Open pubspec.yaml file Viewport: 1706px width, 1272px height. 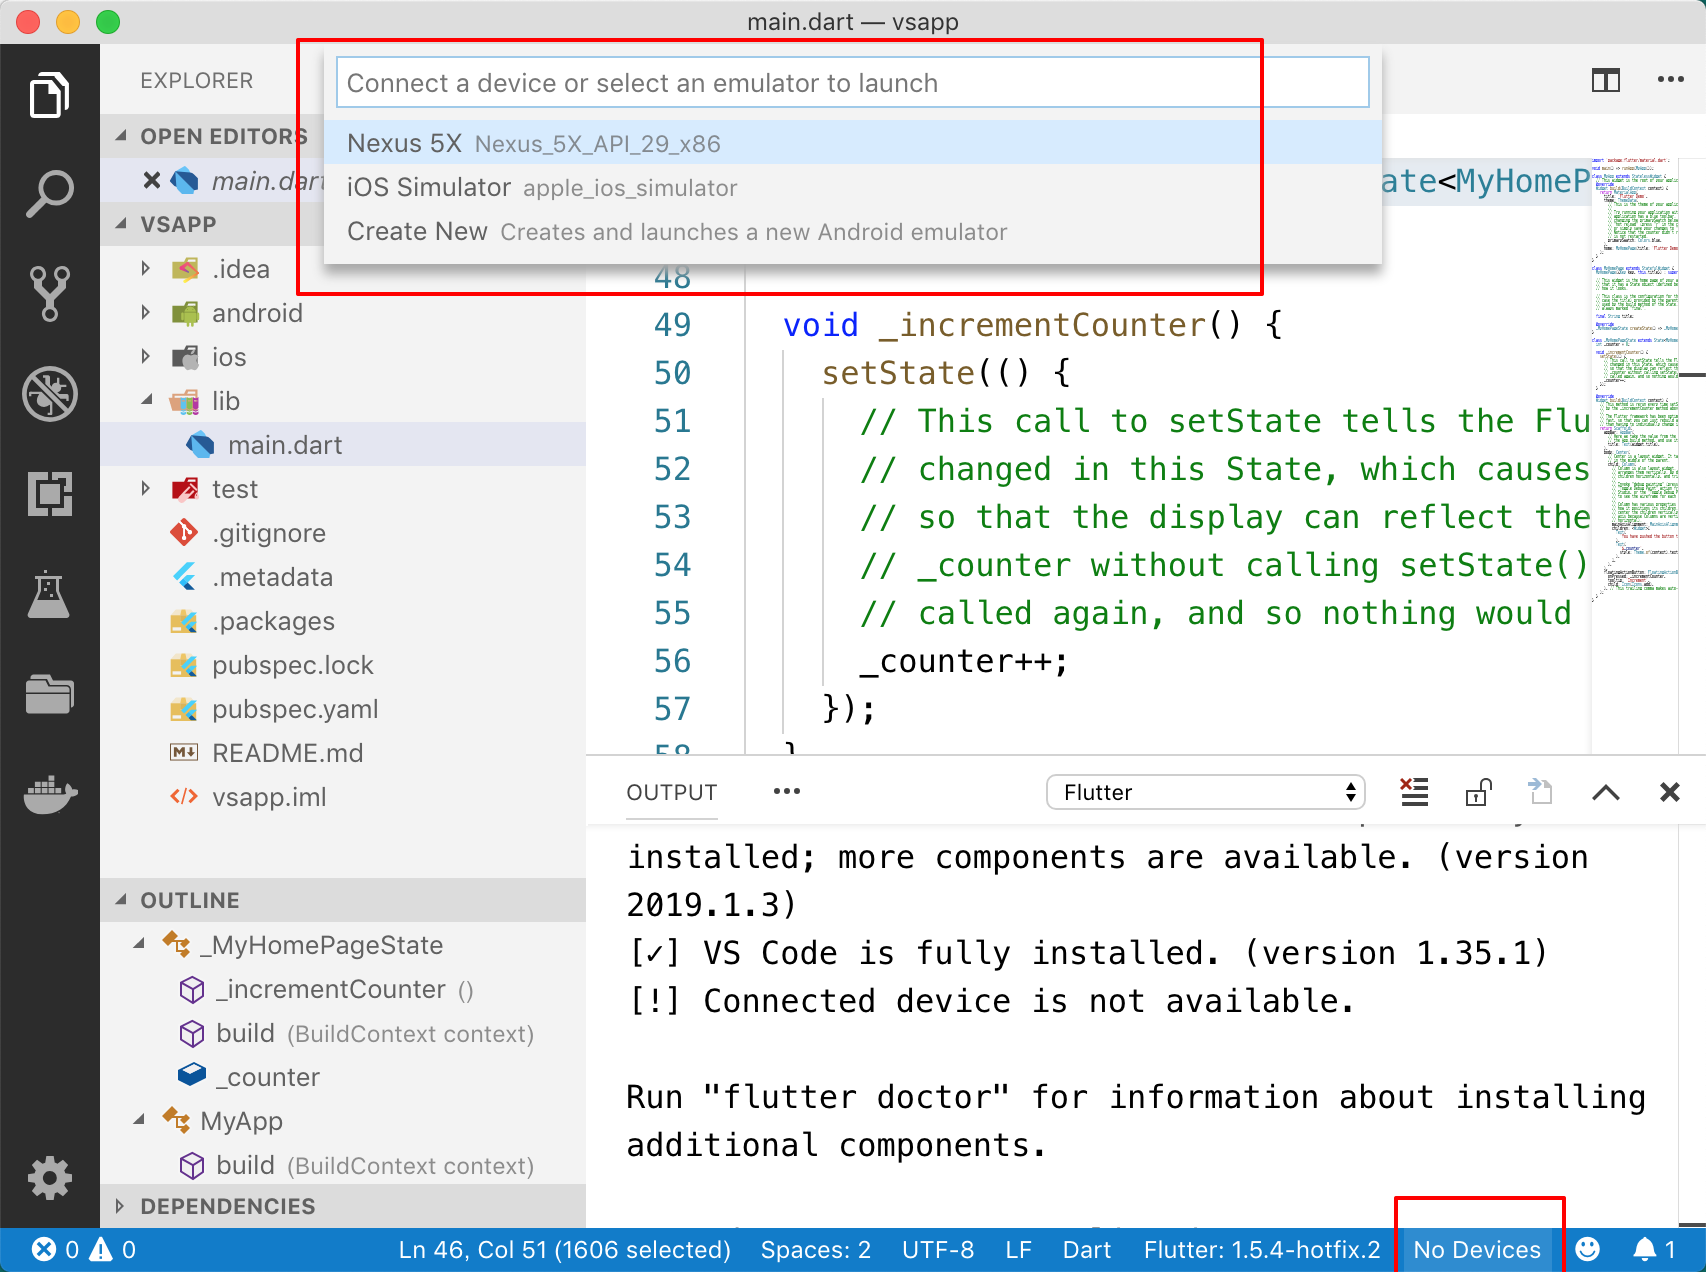[343, 708]
